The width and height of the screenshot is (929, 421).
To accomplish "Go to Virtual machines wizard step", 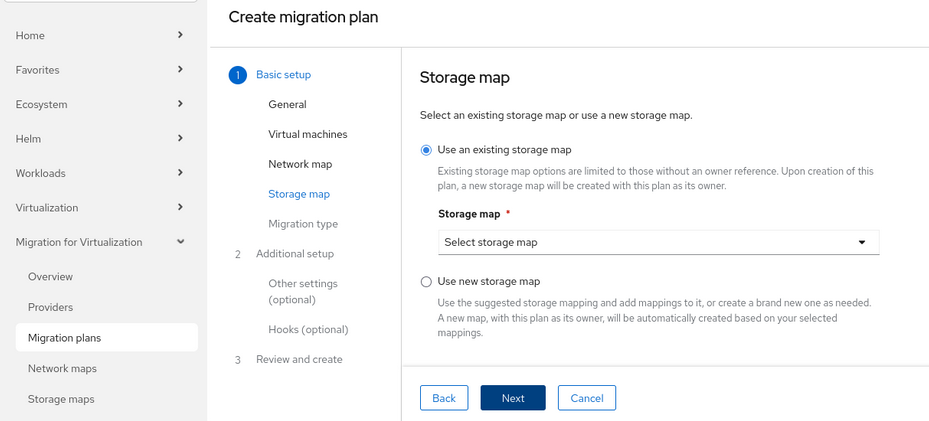I will click(x=308, y=134).
